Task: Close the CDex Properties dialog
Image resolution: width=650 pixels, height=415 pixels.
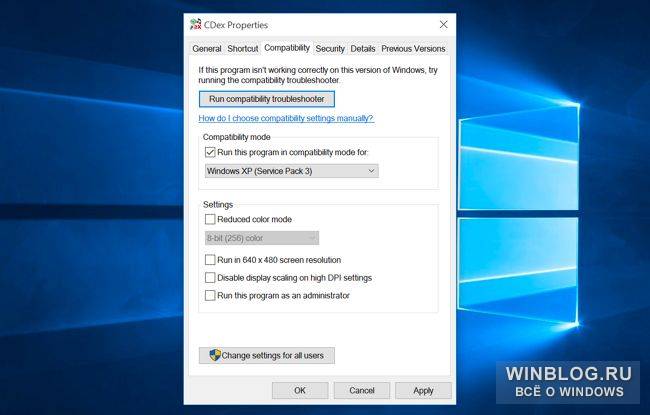Action: 444,25
